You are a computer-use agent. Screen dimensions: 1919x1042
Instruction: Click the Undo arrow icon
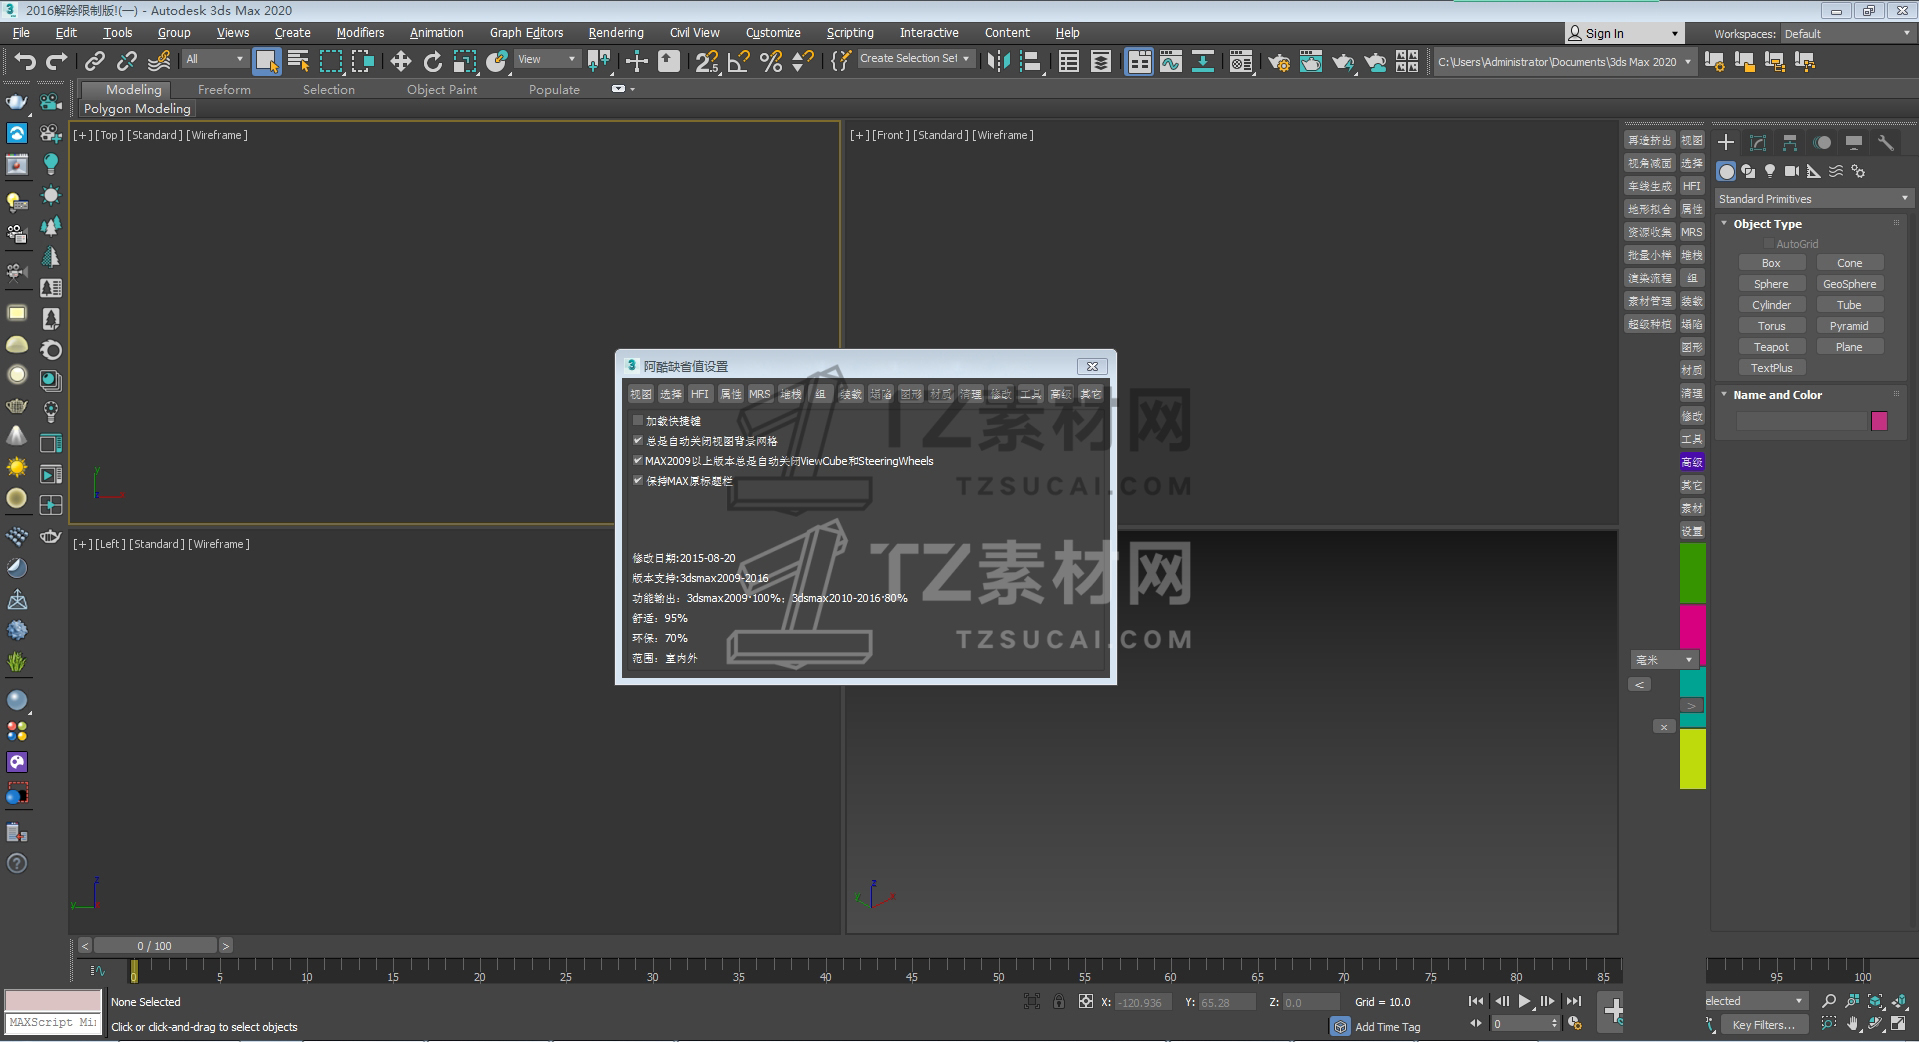(25, 62)
